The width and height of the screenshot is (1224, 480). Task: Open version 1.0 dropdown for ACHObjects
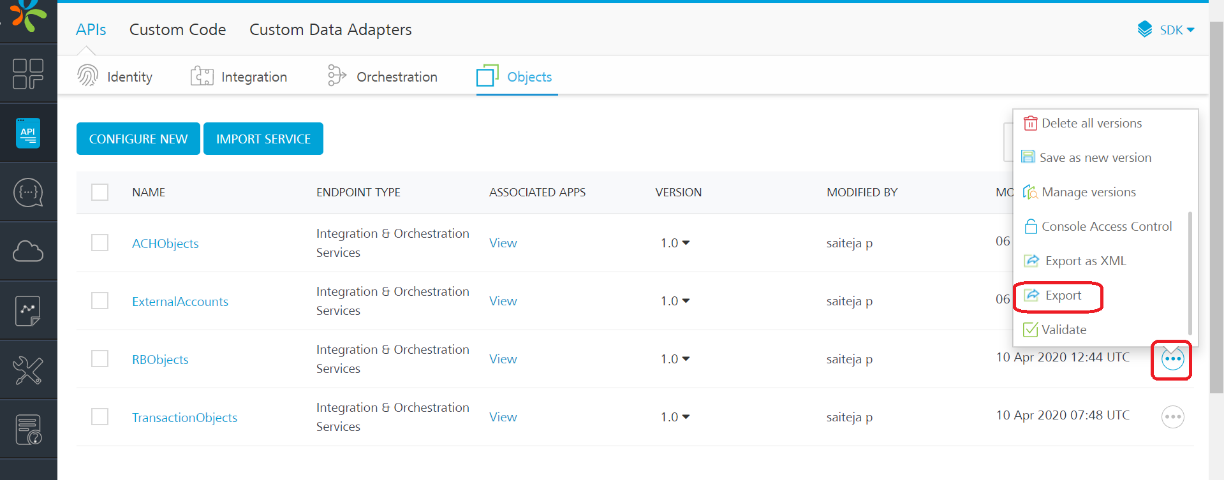(x=675, y=243)
